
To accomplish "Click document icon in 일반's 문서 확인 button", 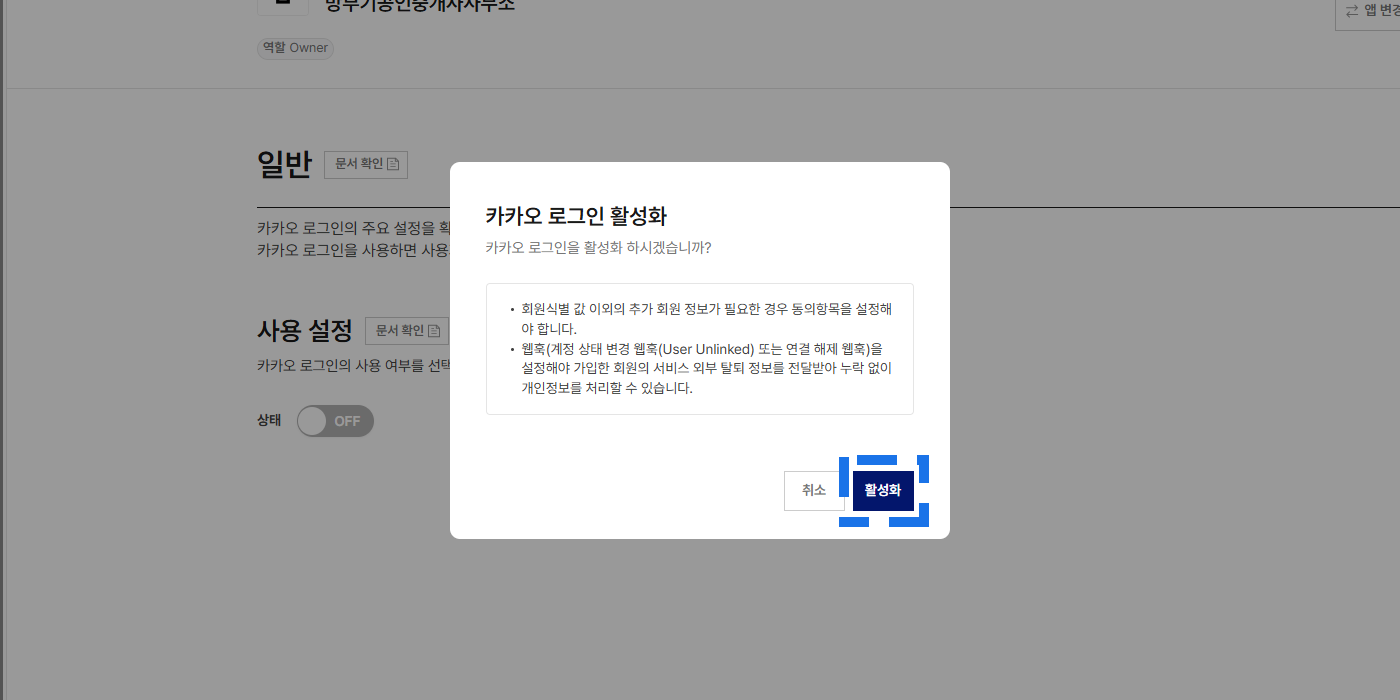I will (x=393, y=164).
